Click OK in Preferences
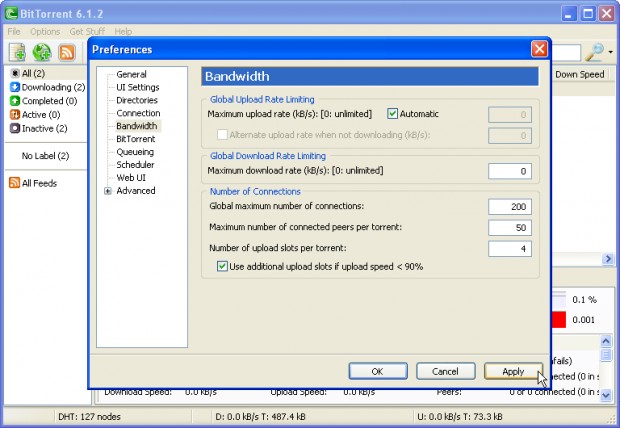Image resolution: width=620 pixels, height=428 pixels. (x=378, y=371)
